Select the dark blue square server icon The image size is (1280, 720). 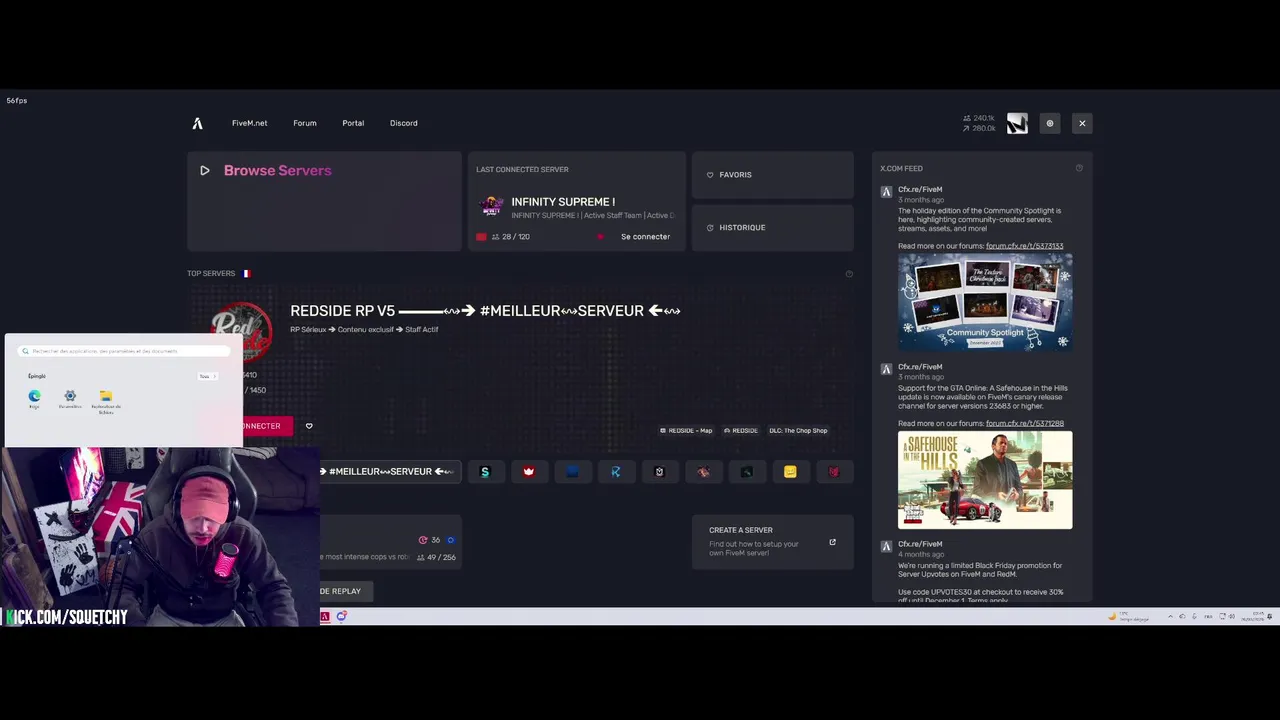572,472
